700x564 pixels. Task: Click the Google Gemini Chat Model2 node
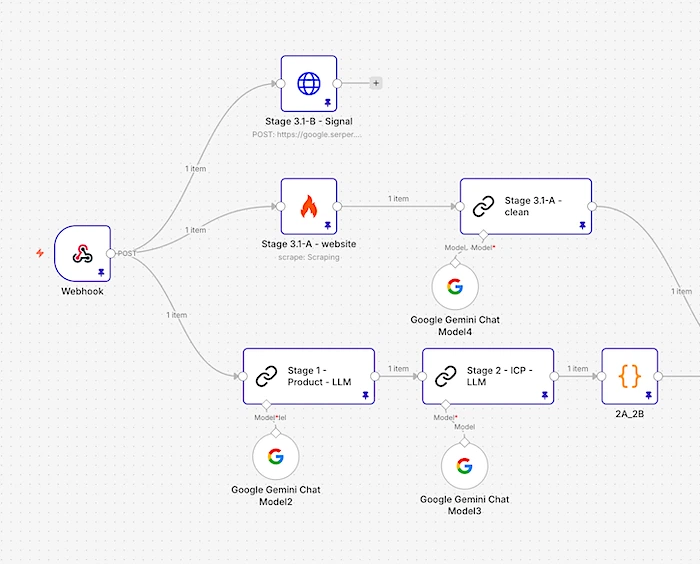pos(276,457)
